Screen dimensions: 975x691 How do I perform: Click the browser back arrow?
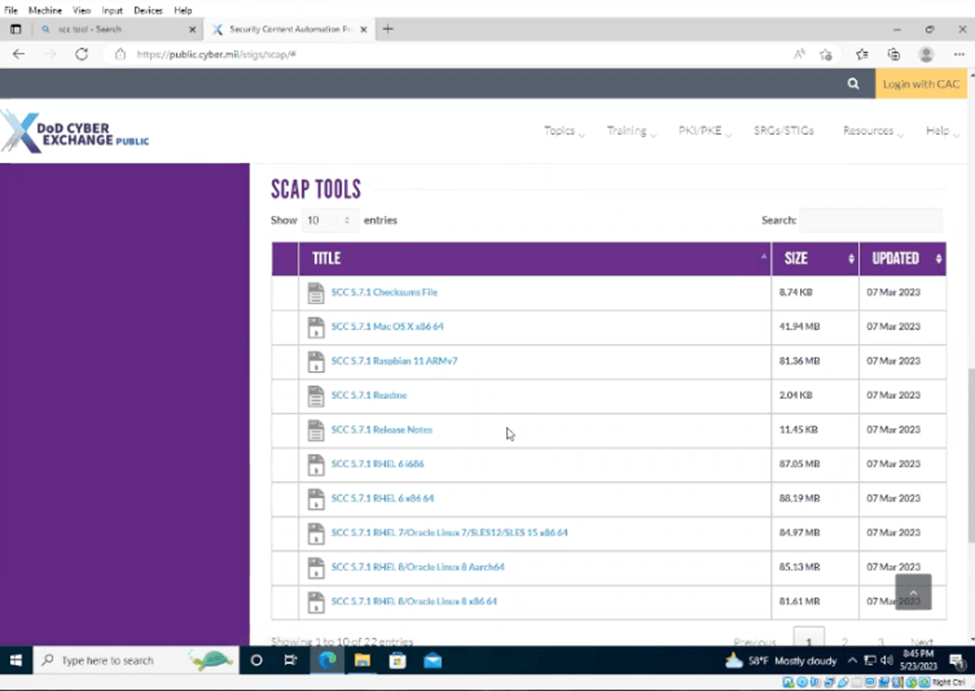pyautogui.click(x=19, y=54)
